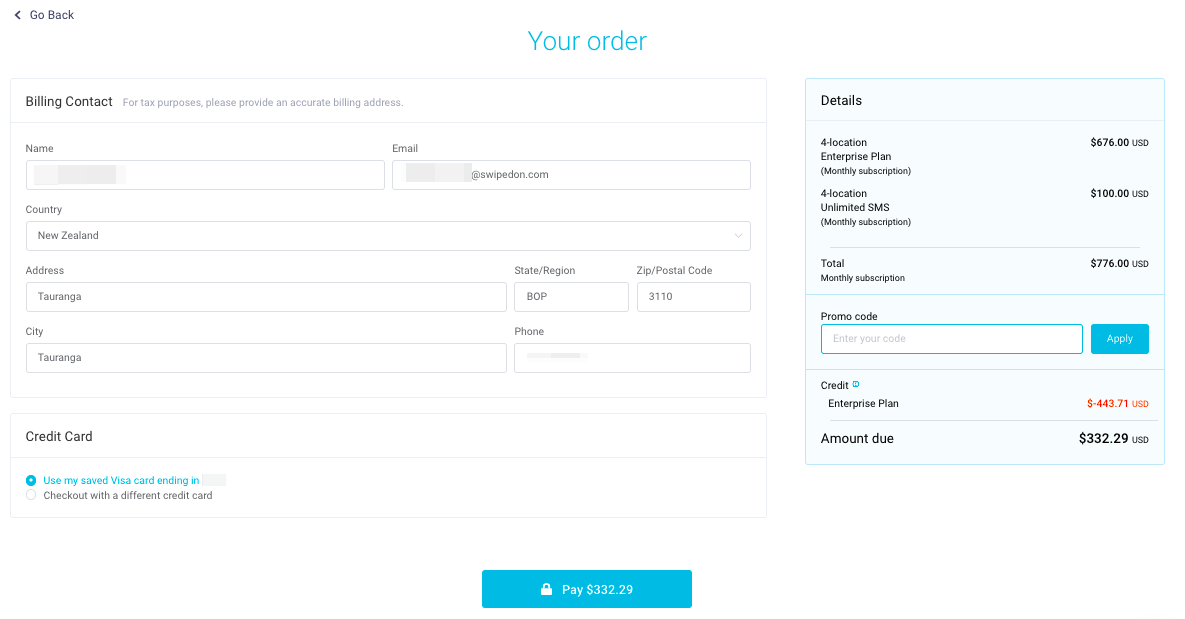Screen dimensions: 1185x619
Task: Select saved Visa card radio option
Action: (x=31, y=480)
